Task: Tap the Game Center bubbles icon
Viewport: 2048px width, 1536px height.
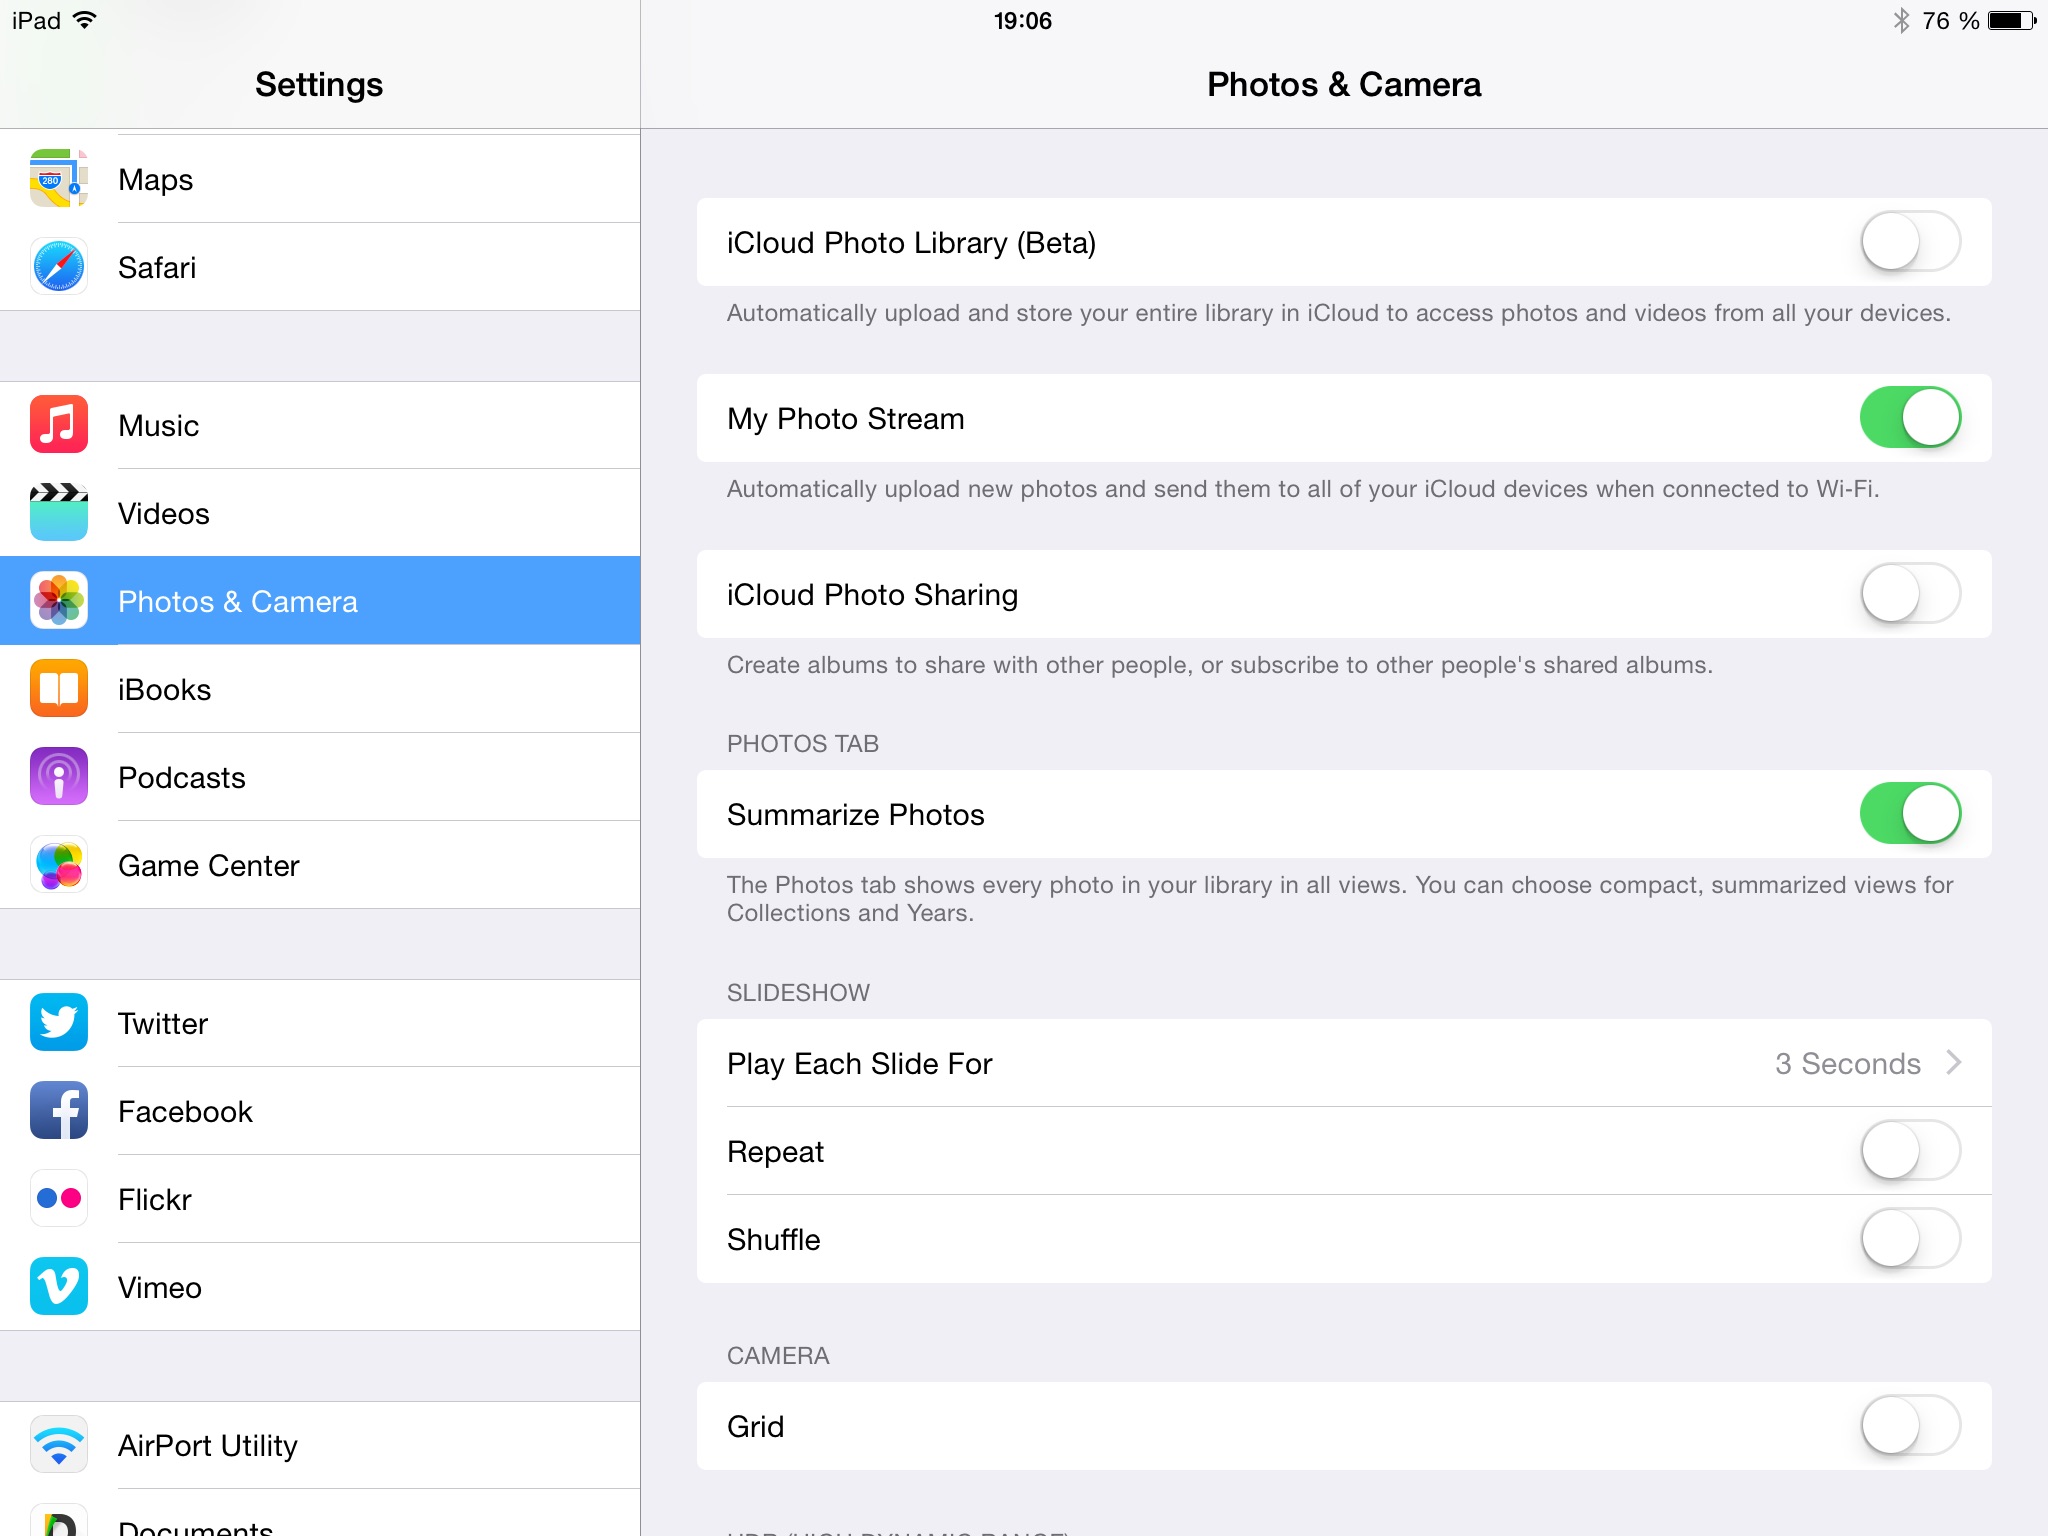Action: (59, 865)
